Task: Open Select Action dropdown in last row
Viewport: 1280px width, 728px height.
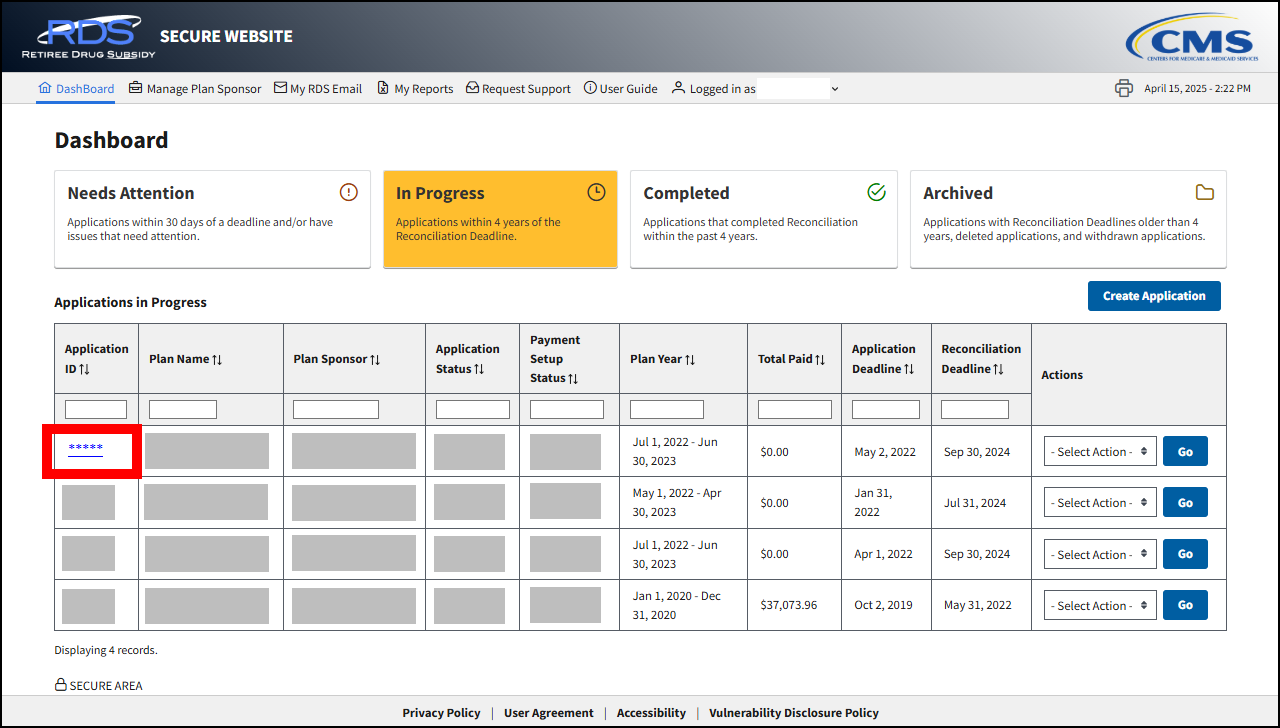Action: pos(1100,606)
